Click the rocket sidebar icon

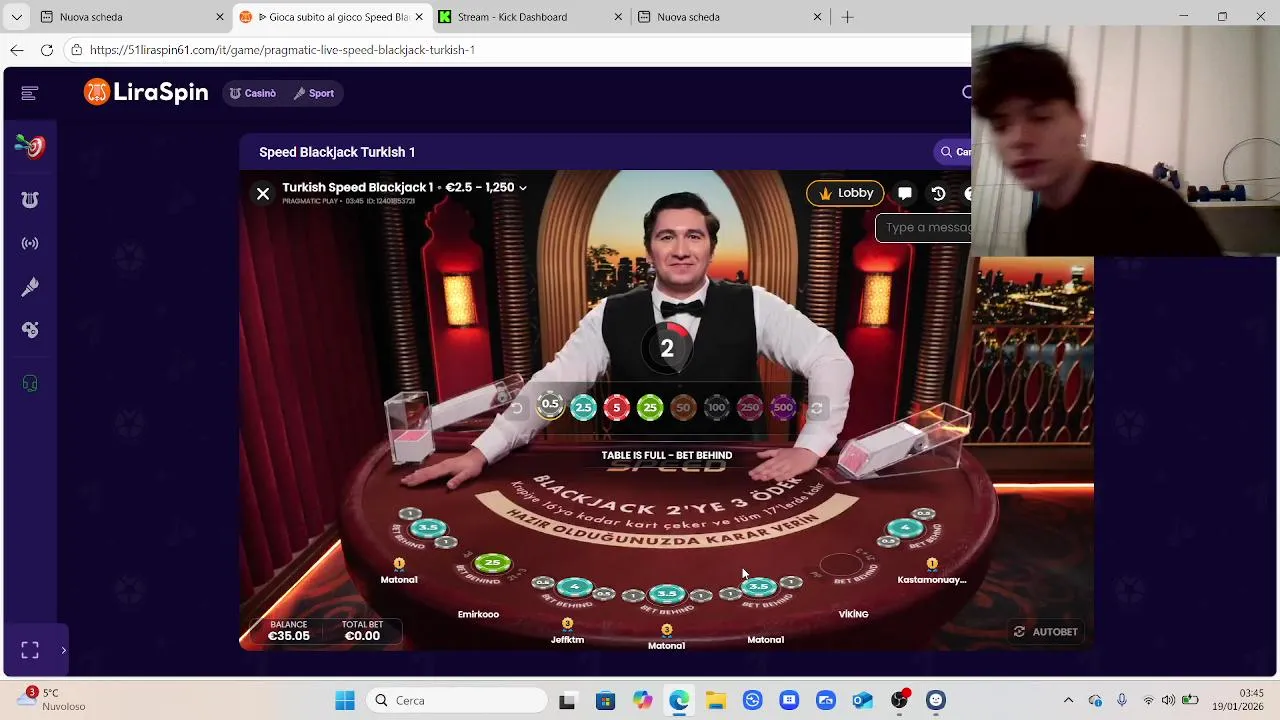[30, 287]
